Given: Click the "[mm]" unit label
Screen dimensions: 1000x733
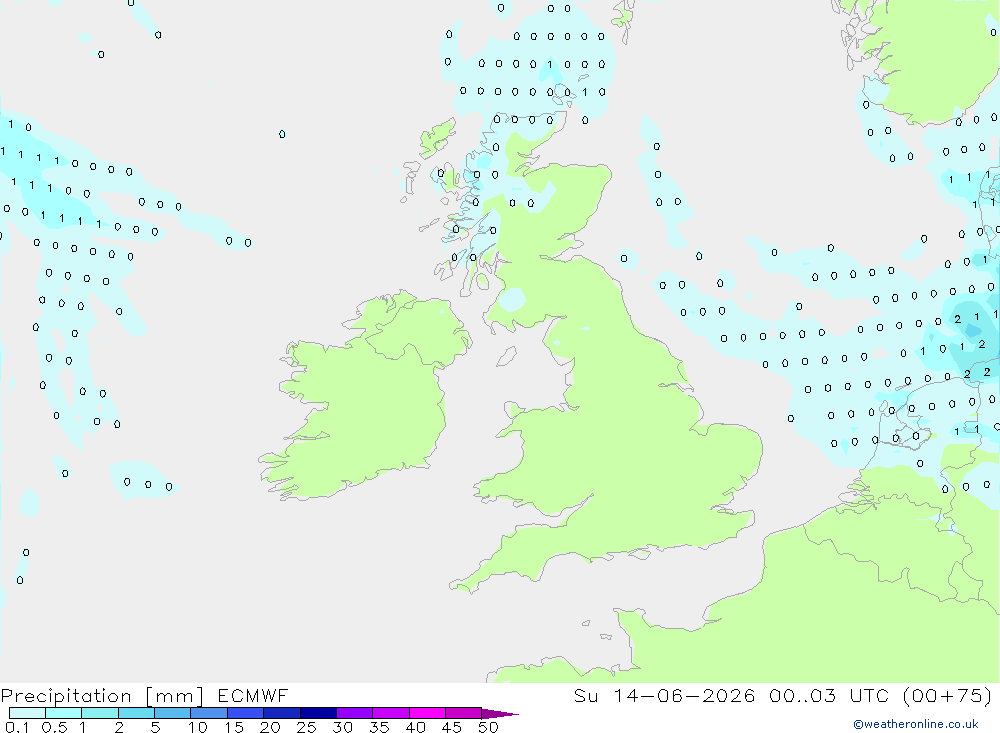Looking at the screenshot, I should coord(175,696).
